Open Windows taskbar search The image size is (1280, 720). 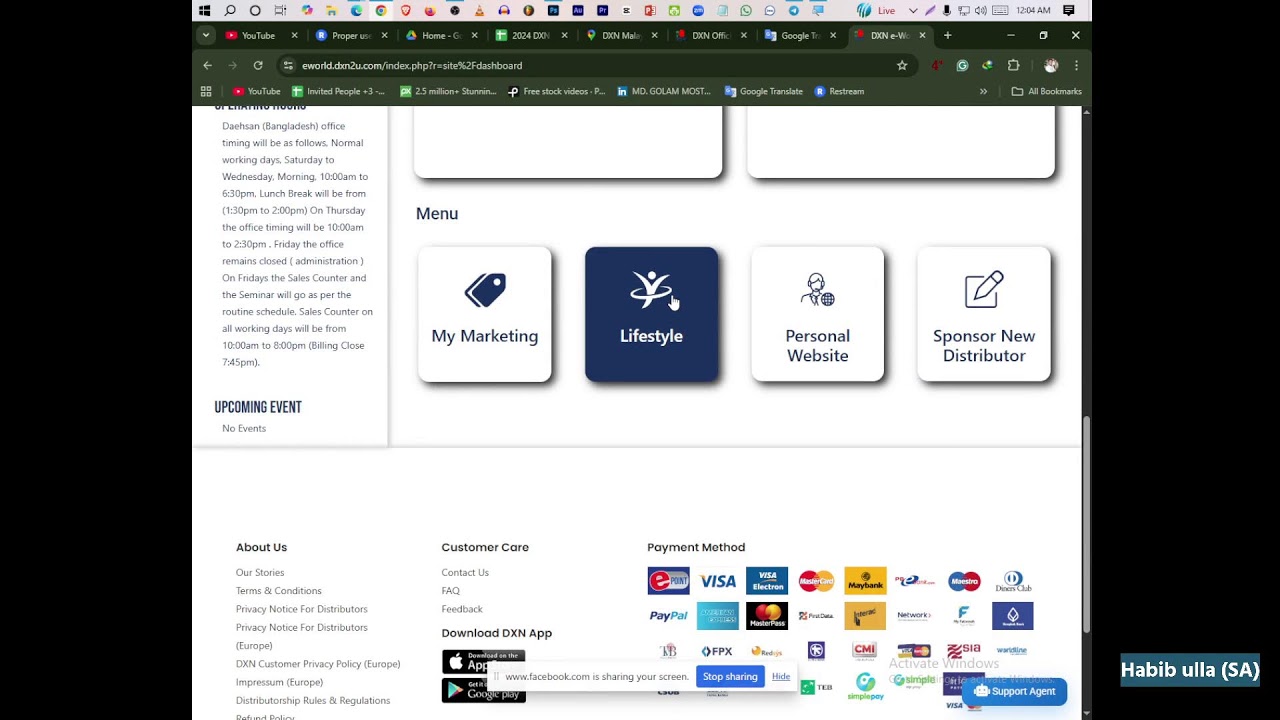[230, 10]
